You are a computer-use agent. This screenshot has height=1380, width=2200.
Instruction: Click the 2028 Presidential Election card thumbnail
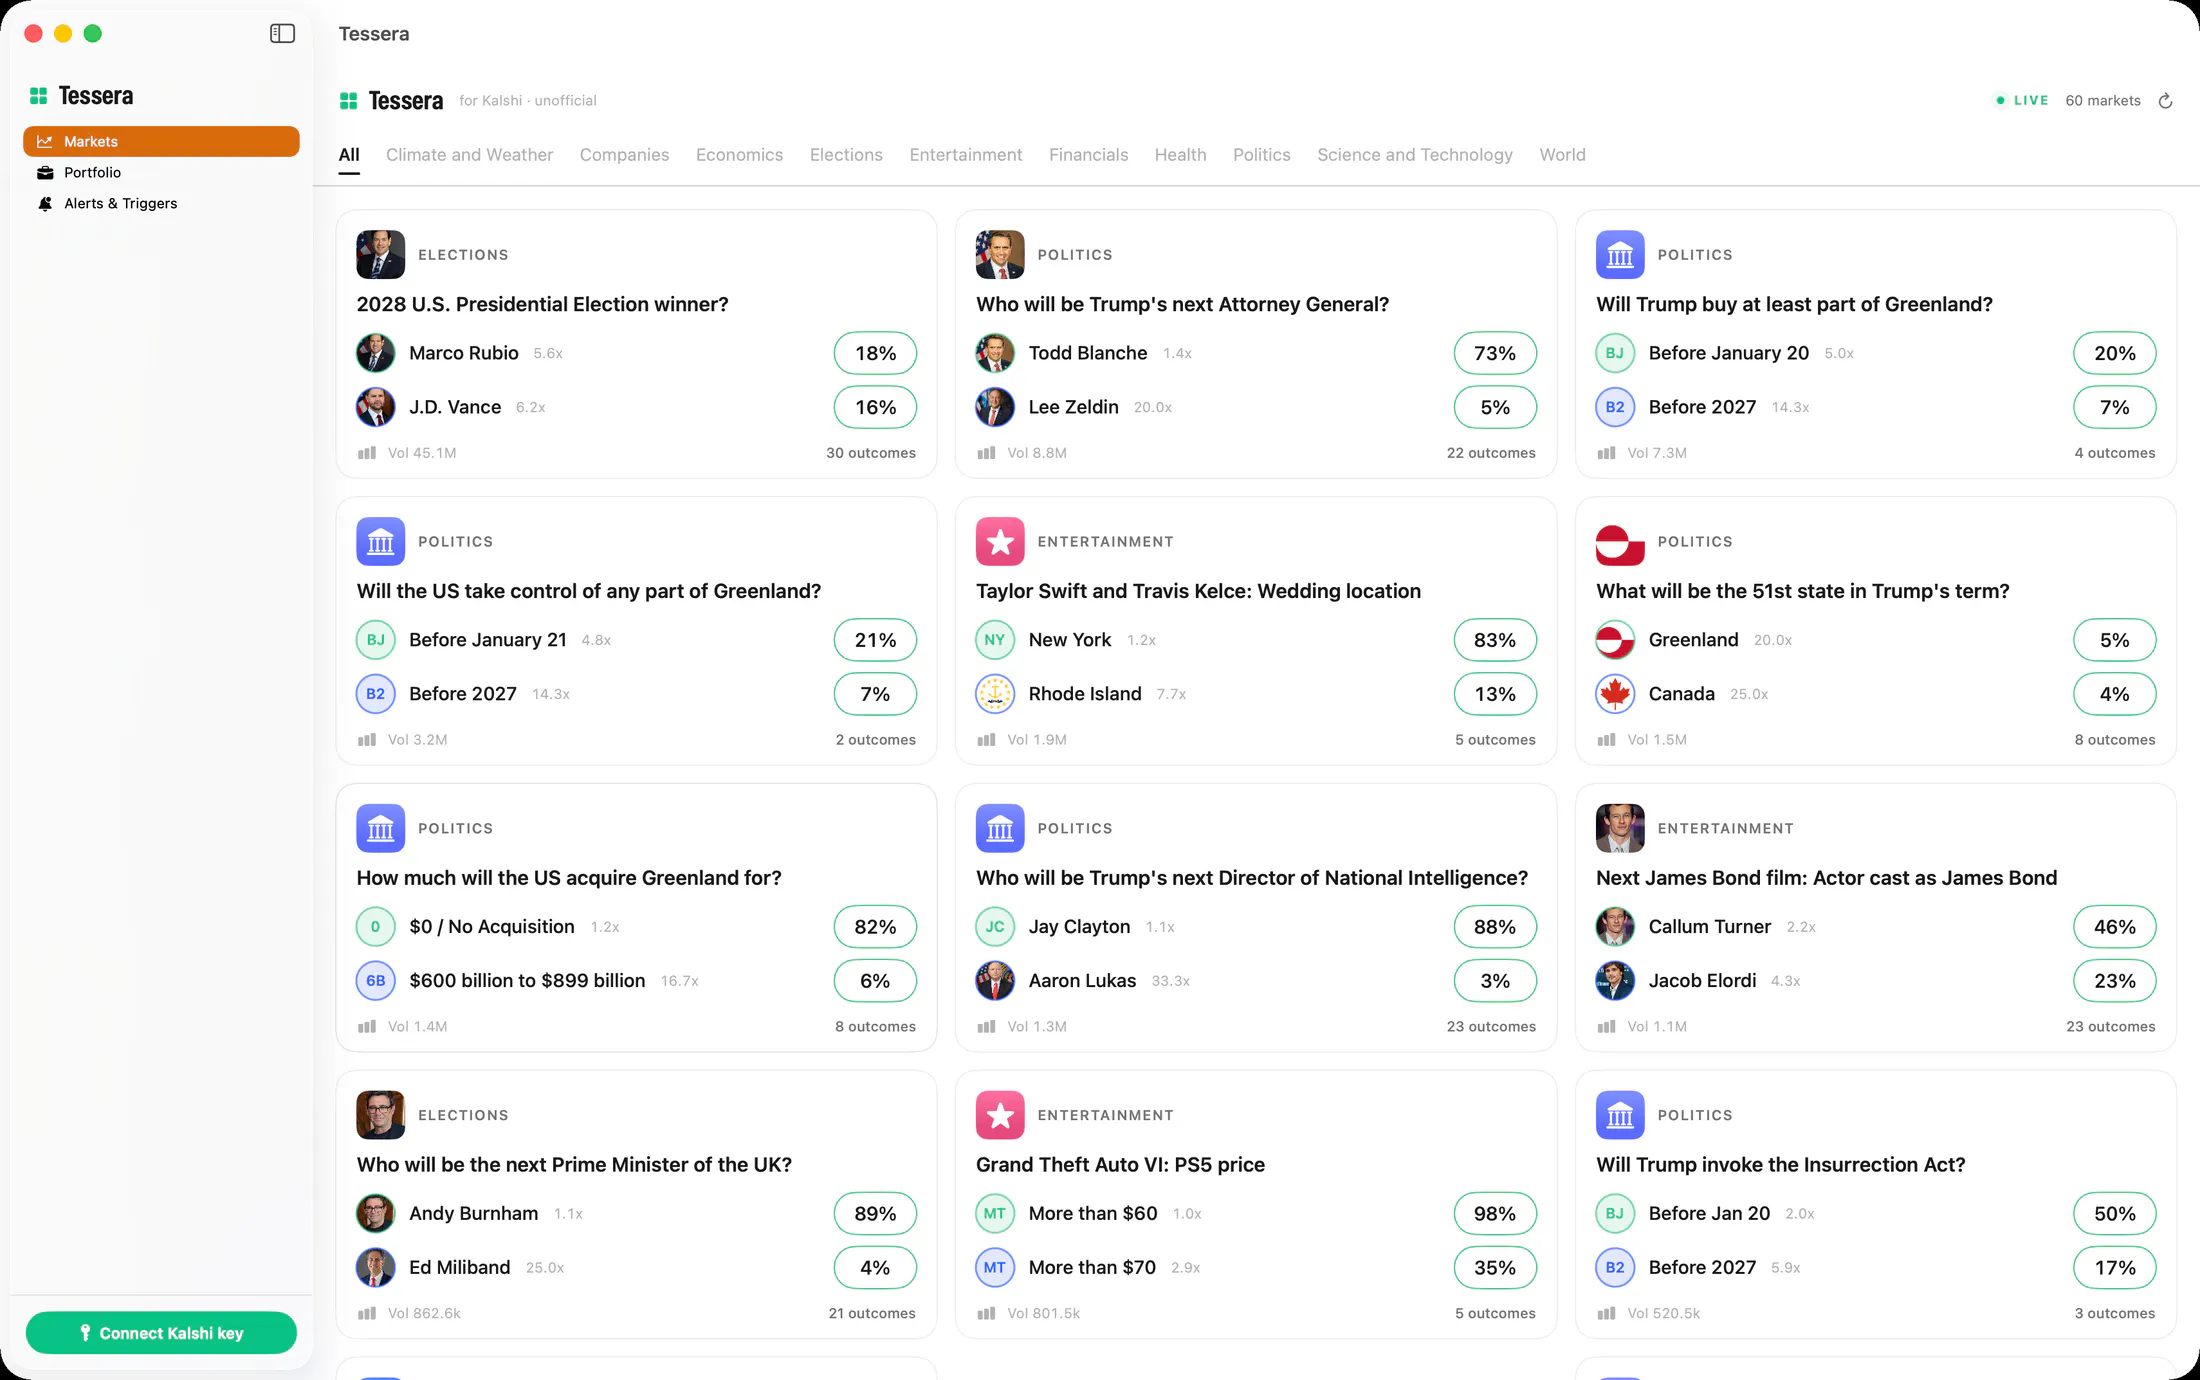(381, 255)
